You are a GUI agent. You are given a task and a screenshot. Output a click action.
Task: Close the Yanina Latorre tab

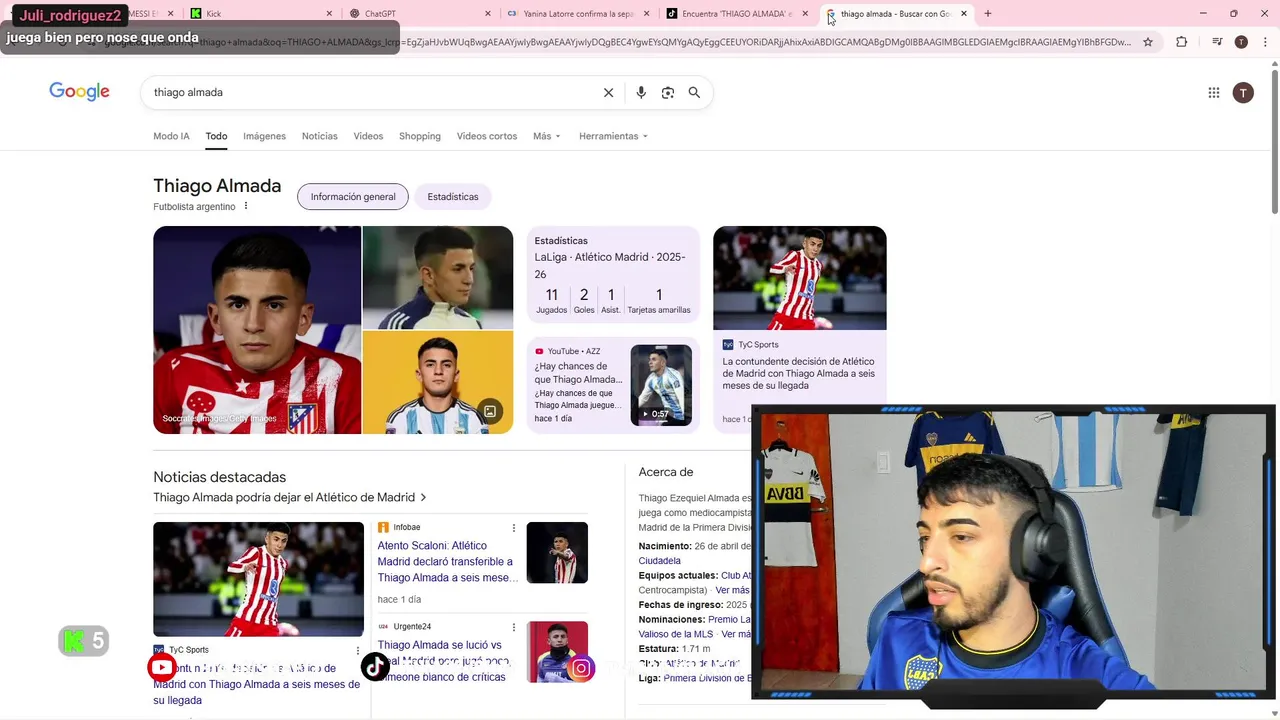click(x=647, y=14)
